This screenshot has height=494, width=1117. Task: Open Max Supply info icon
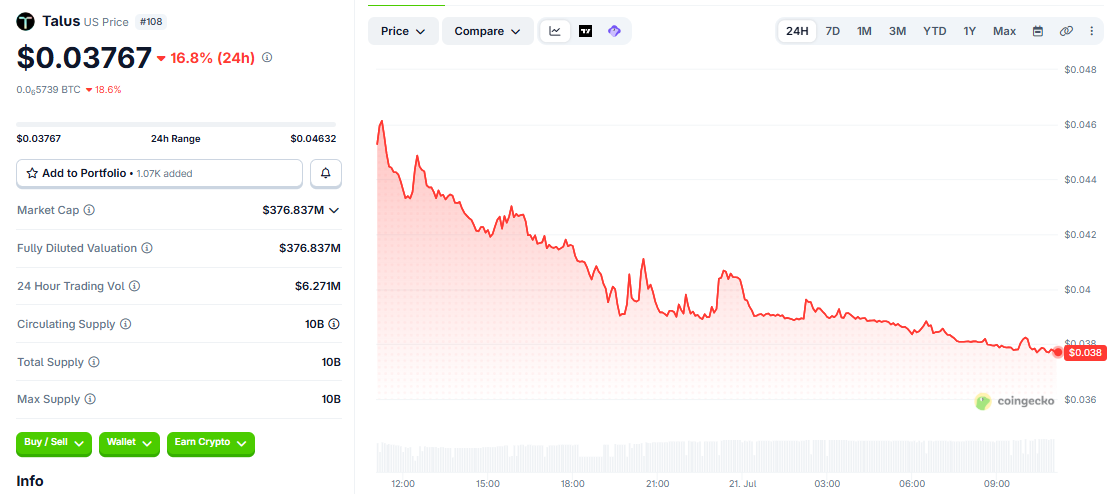click(x=89, y=399)
